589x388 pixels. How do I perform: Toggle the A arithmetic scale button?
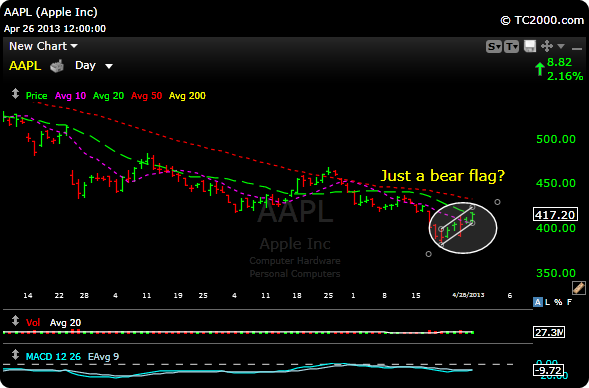[538, 302]
